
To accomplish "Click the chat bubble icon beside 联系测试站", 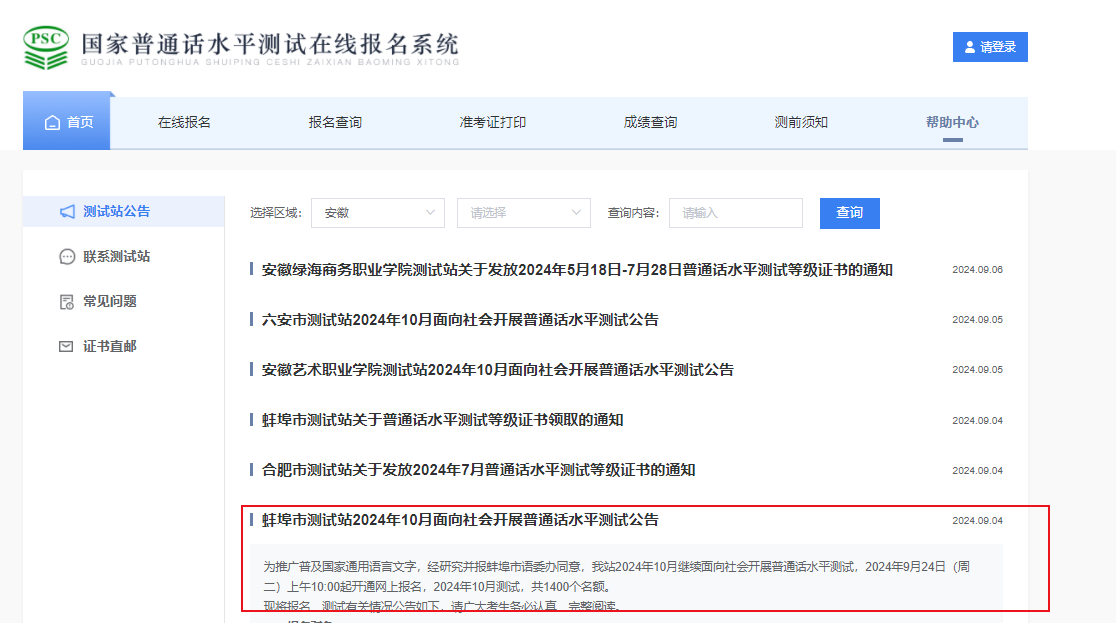I will pos(67,256).
